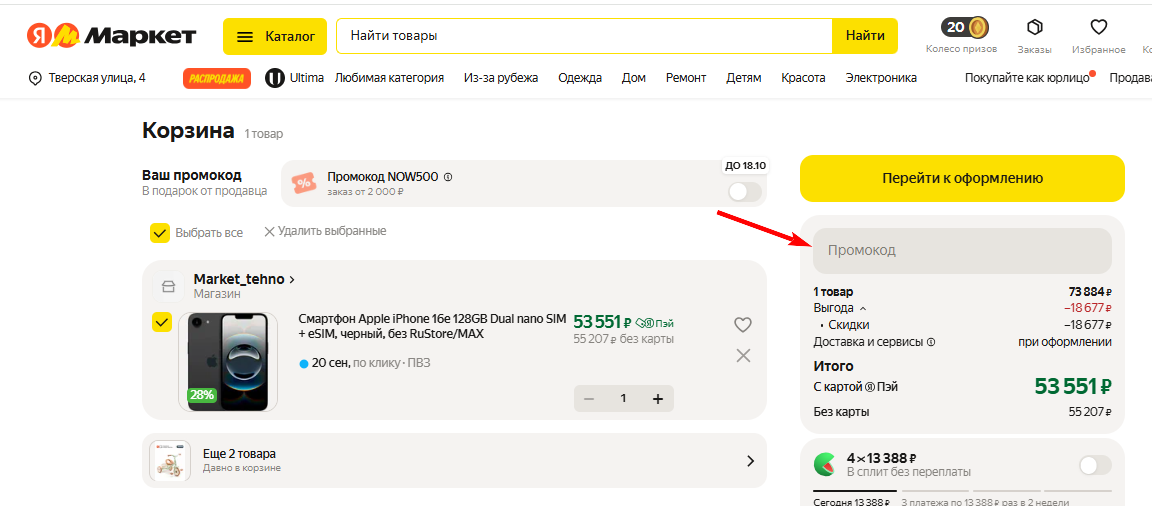
Task: Click info icon next to Промокод NOW500
Action: click(448, 177)
